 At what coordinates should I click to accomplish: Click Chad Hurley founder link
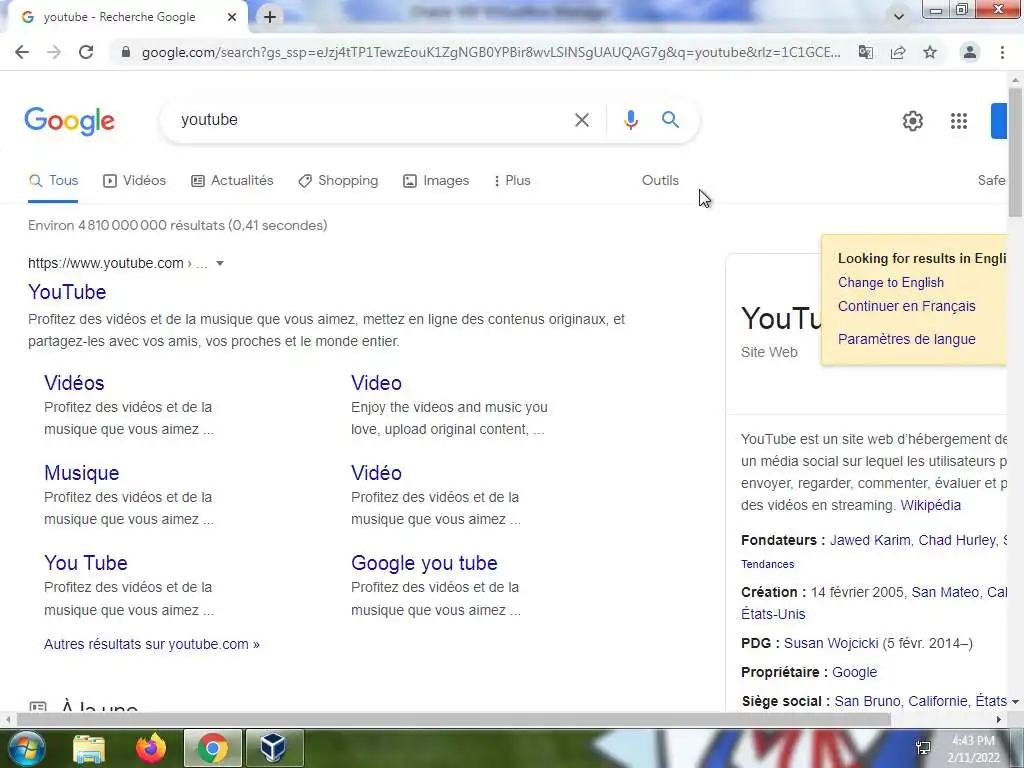tap(957, 540)
